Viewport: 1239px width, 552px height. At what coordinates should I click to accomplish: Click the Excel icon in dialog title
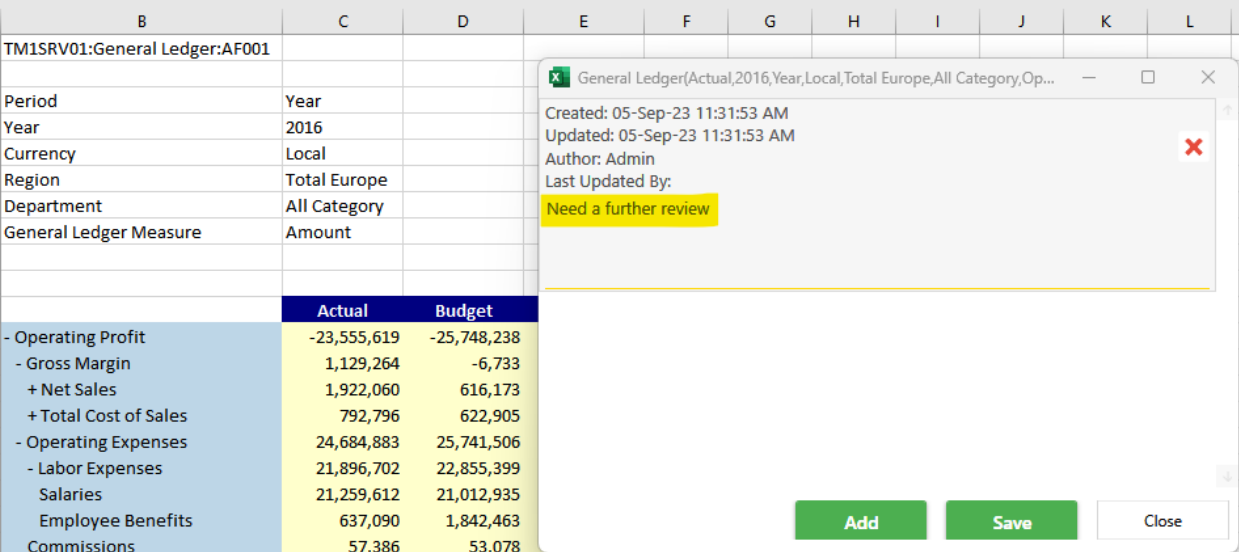560,77
